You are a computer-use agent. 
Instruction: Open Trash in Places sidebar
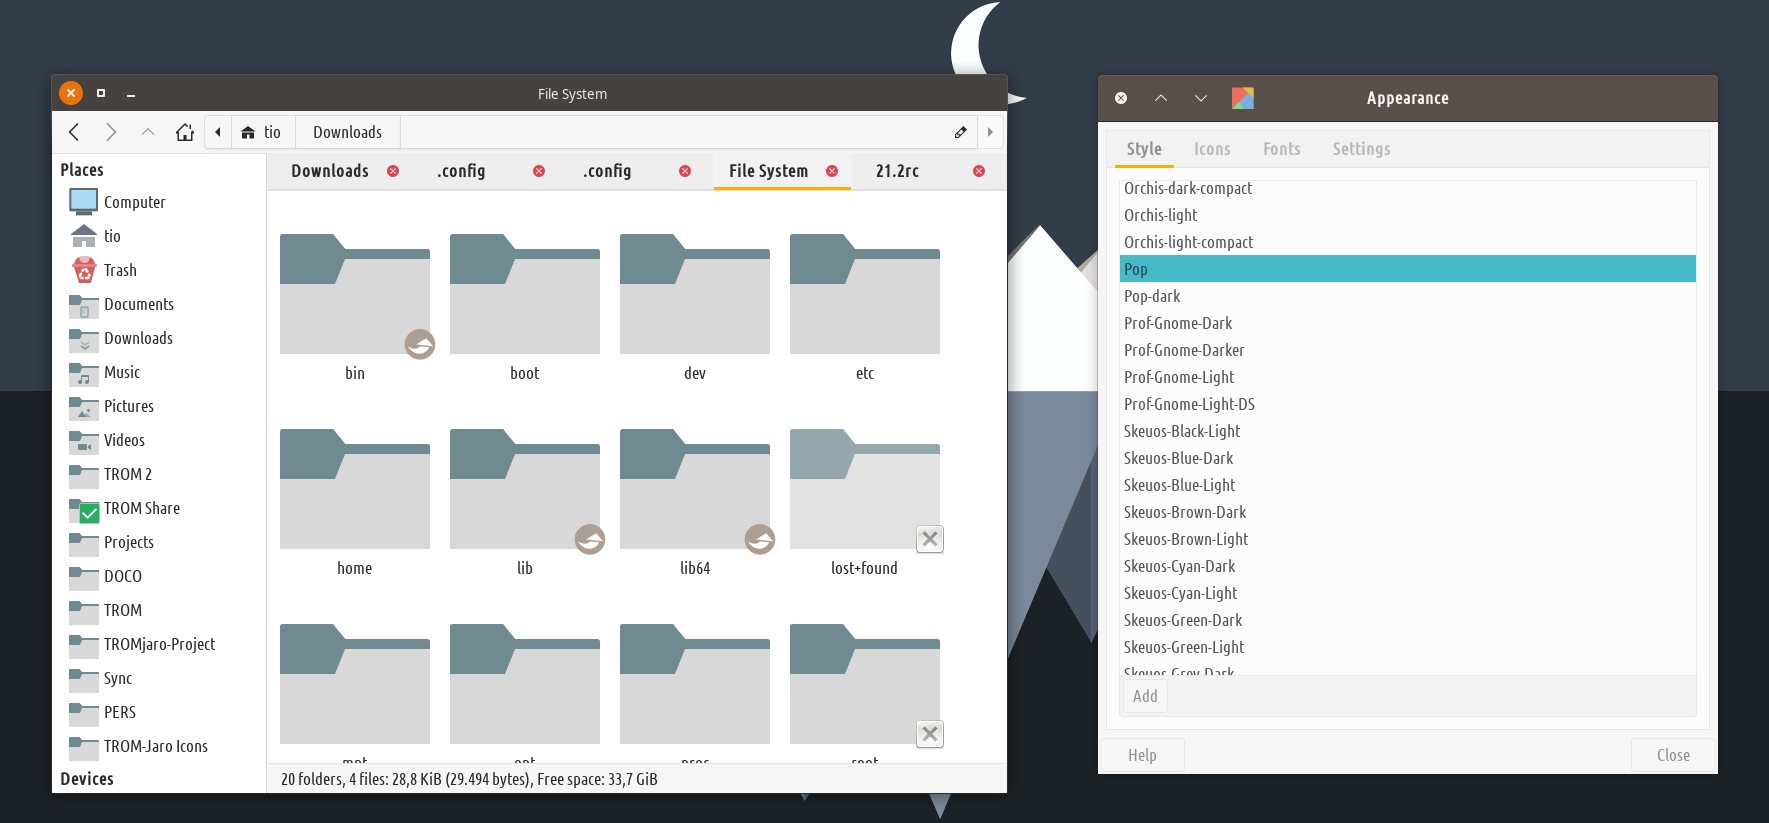pos(120,270)
